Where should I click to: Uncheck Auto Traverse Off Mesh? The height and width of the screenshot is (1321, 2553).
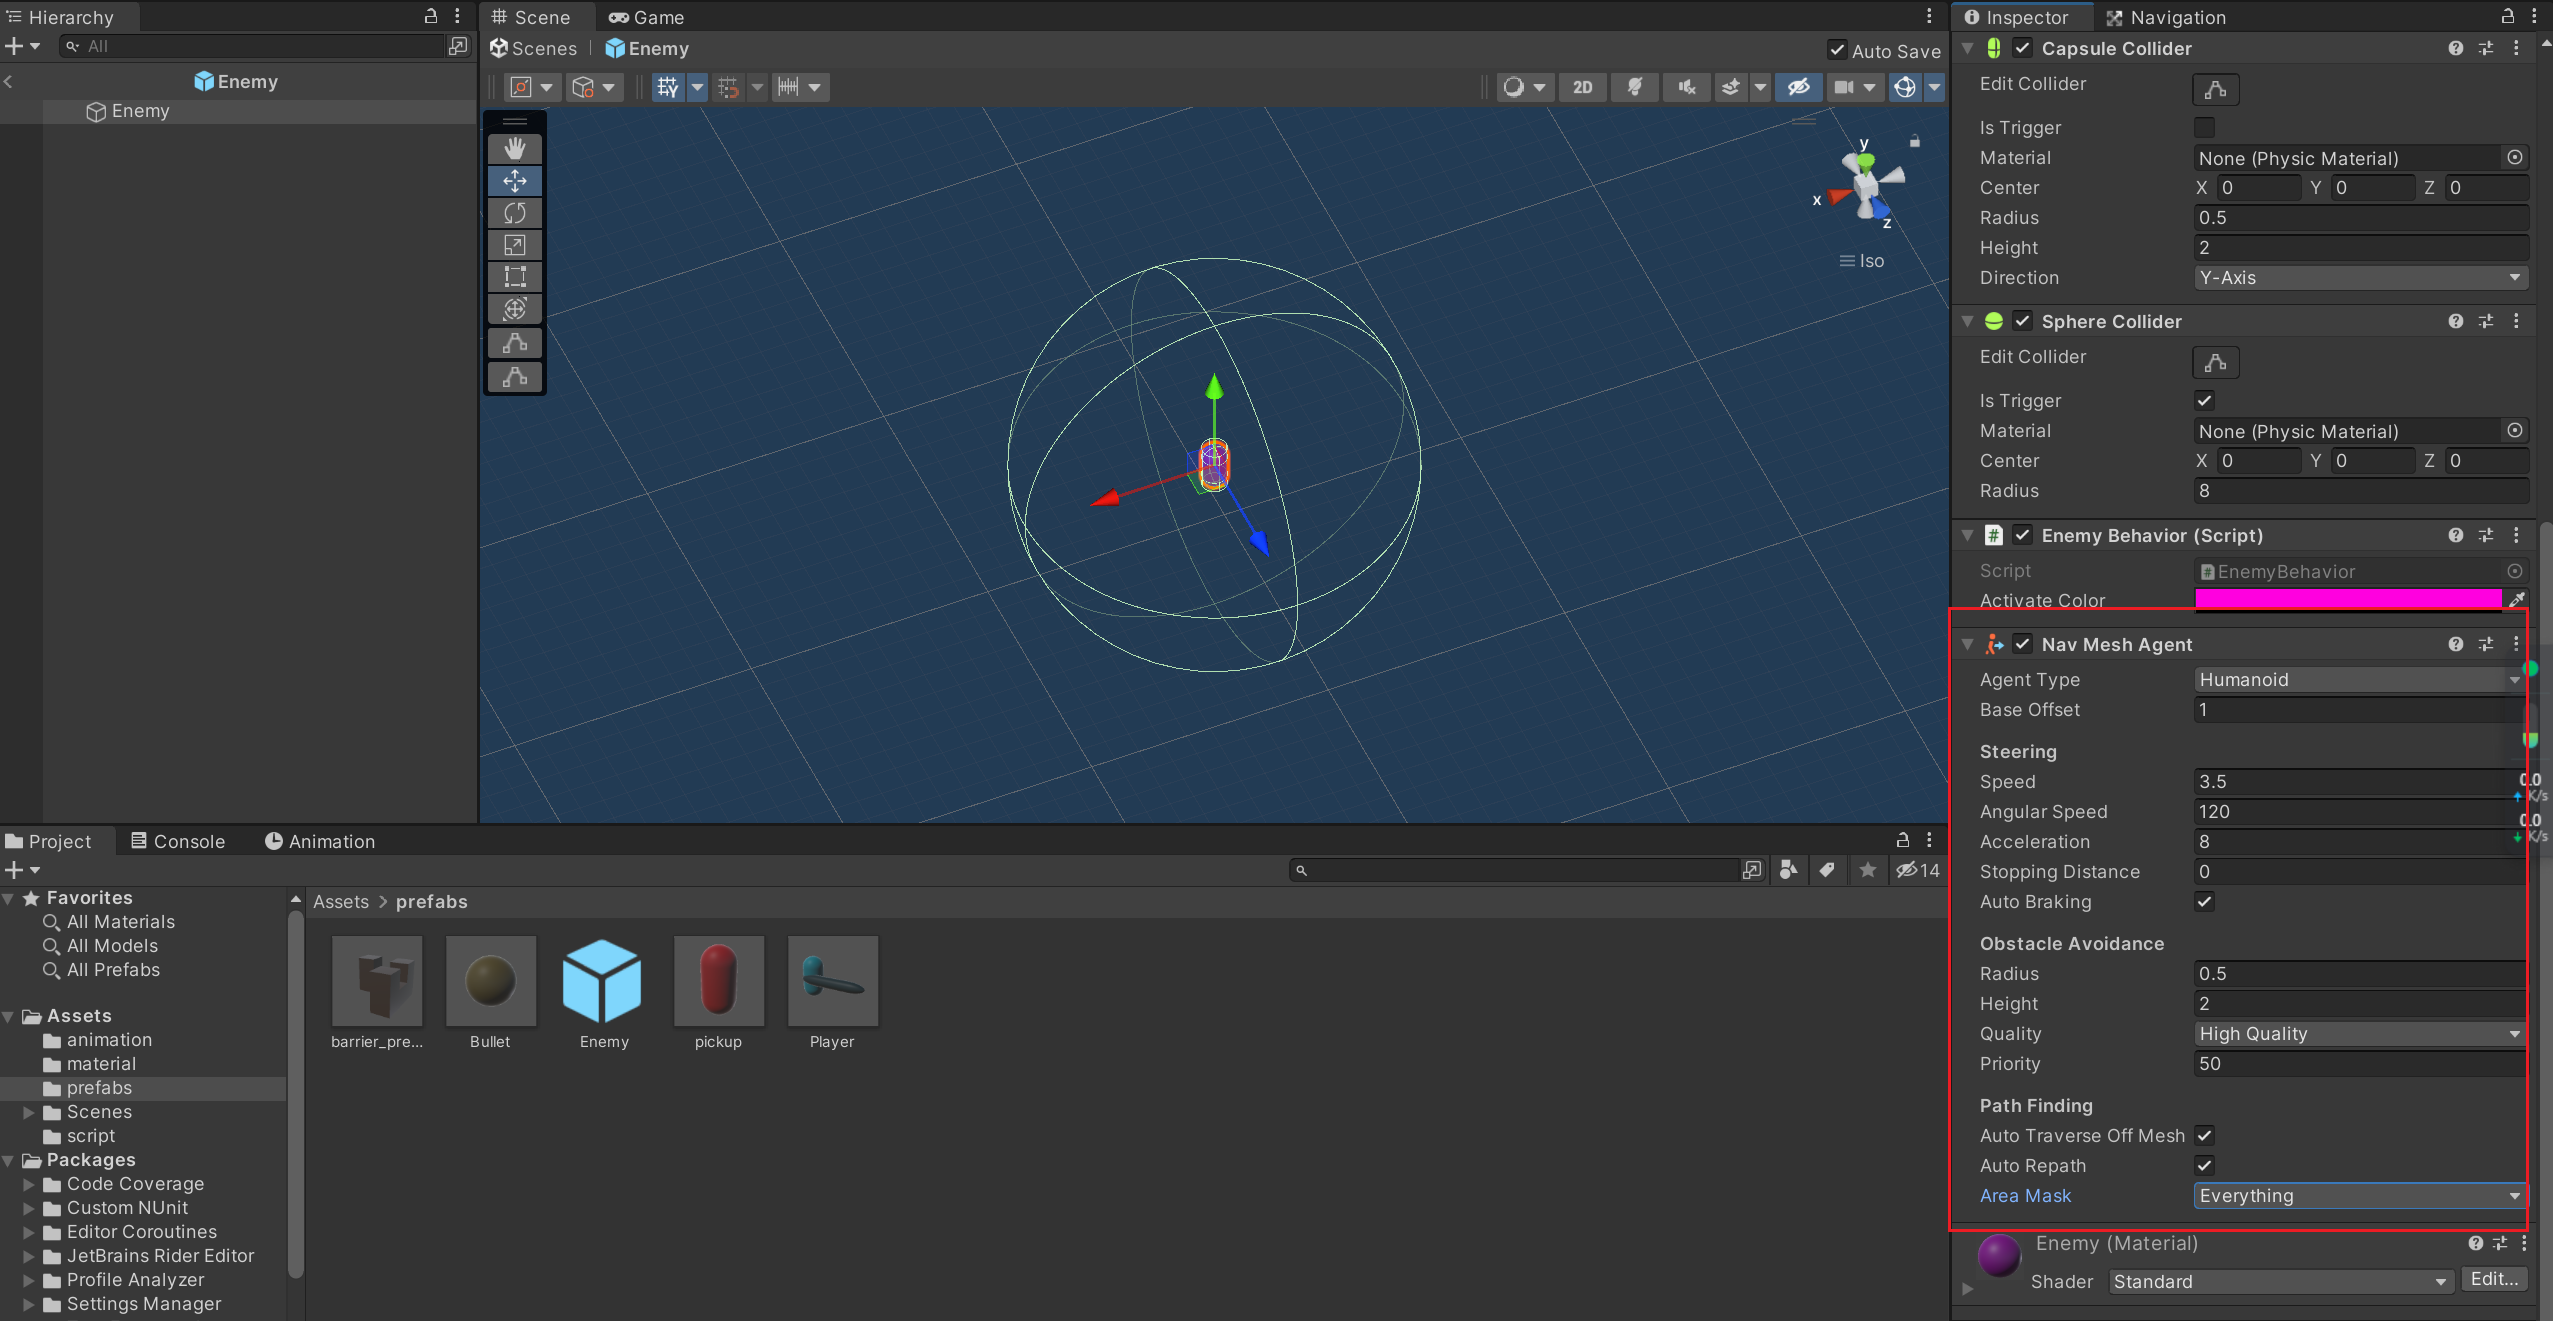click(2204, 1136)
